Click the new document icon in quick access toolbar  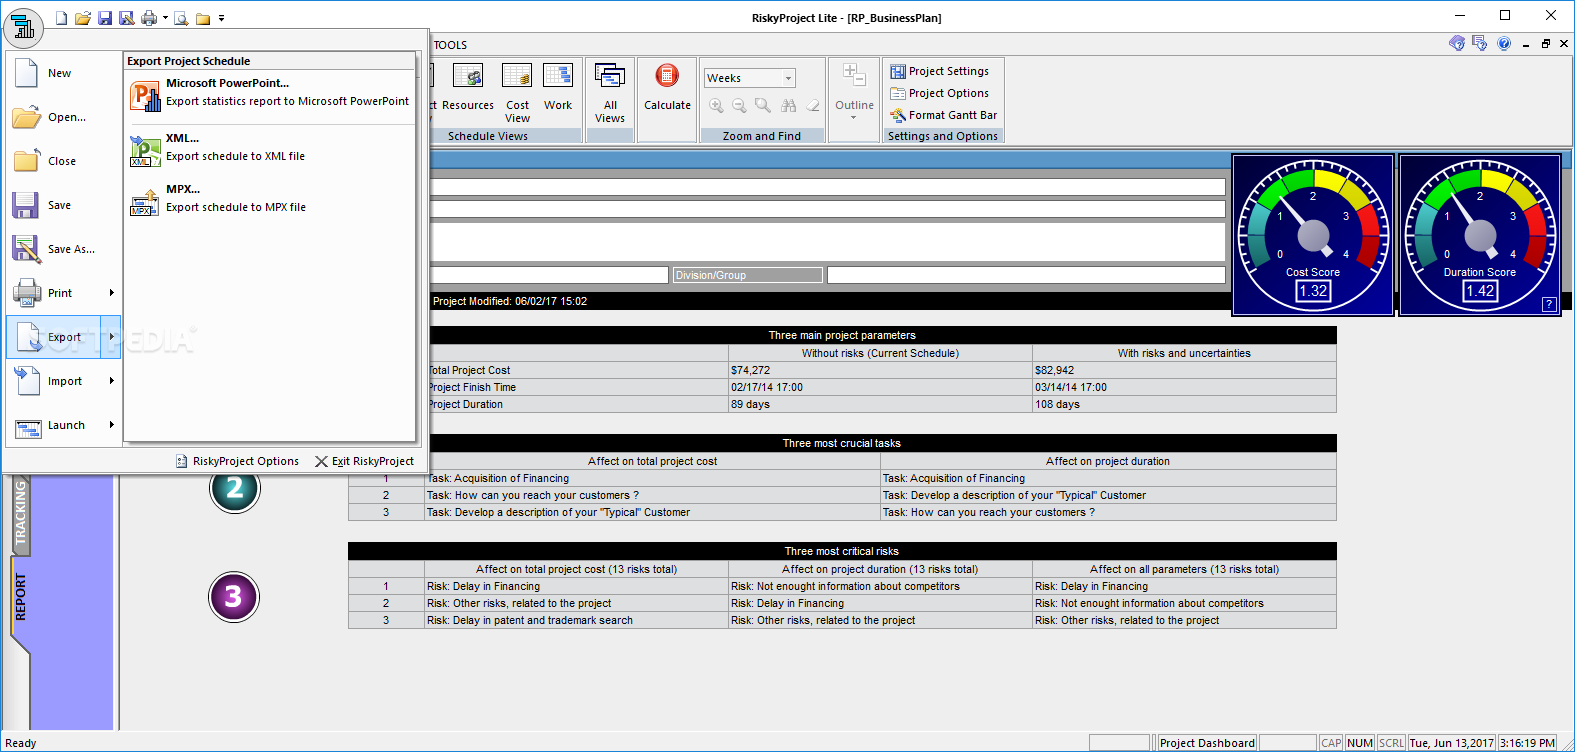pos(62,18)
